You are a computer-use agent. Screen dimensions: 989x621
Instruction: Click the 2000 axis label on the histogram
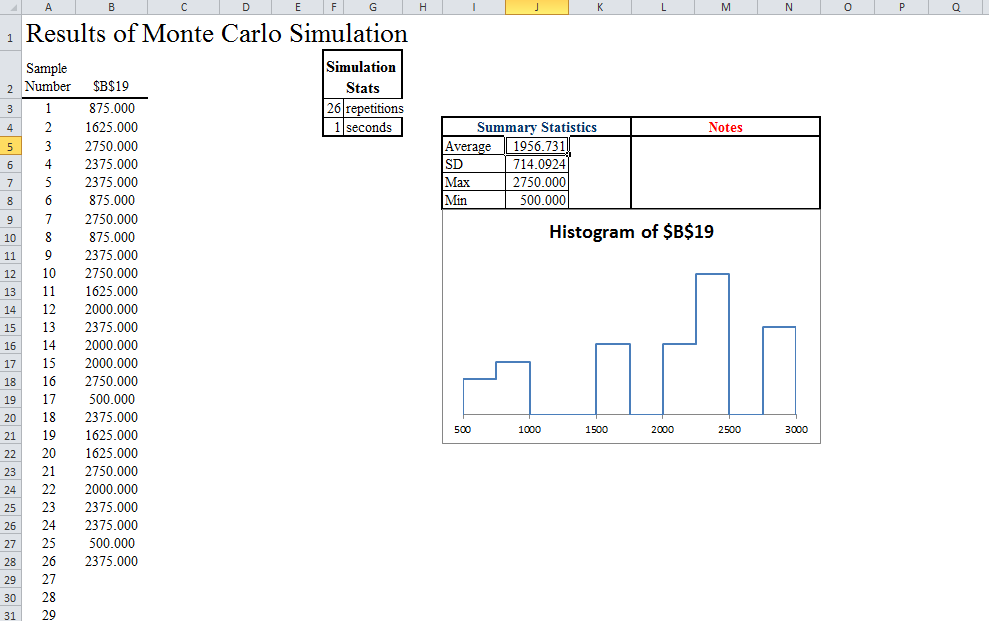[662, 429]
